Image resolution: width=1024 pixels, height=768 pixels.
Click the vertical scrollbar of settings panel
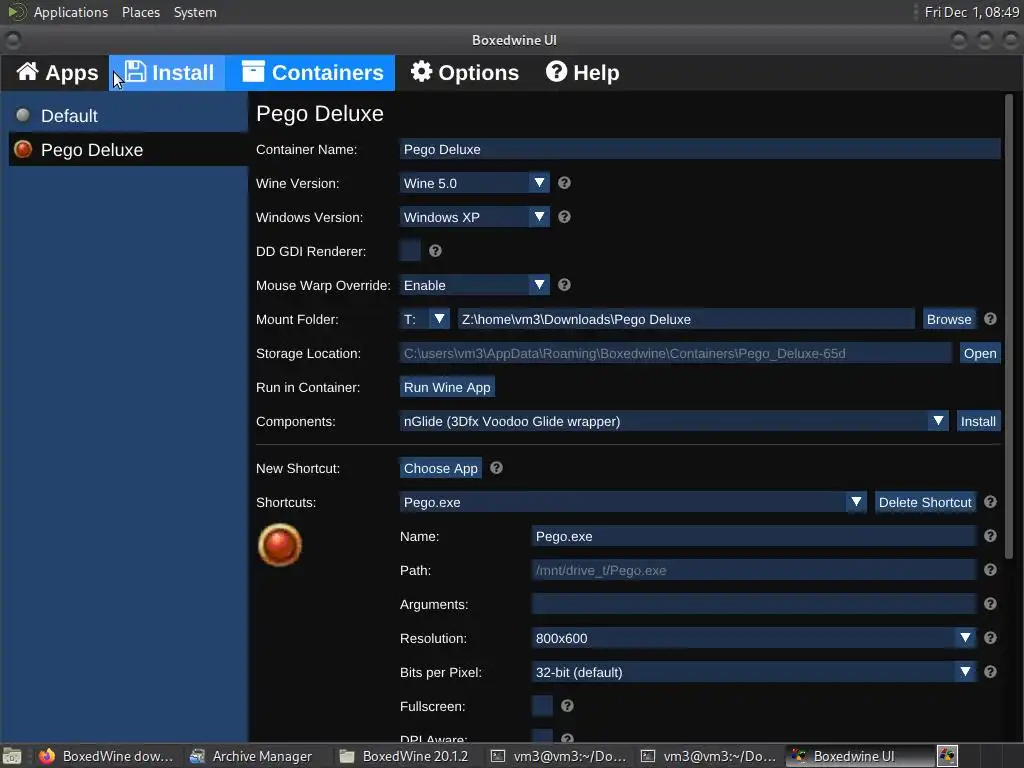[1009, 327]
